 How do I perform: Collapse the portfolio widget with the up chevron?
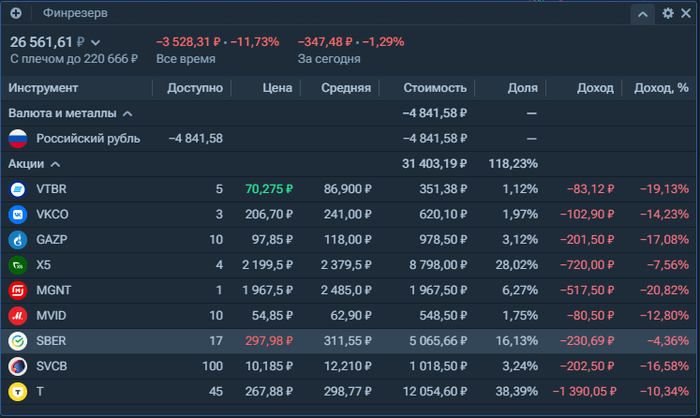[643, 14]
